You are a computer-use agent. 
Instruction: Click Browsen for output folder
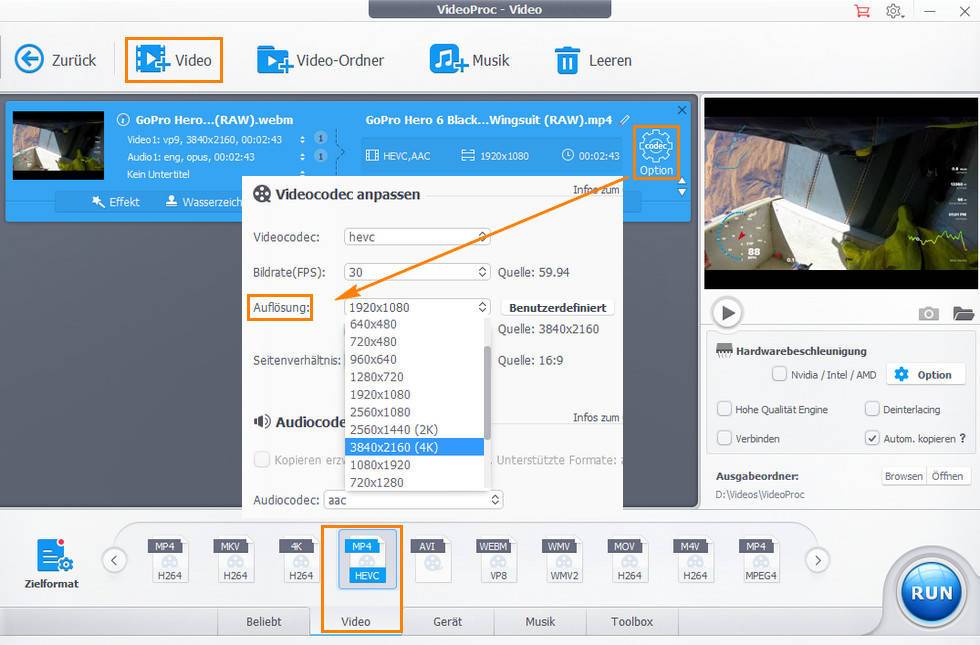click(903, 476)
